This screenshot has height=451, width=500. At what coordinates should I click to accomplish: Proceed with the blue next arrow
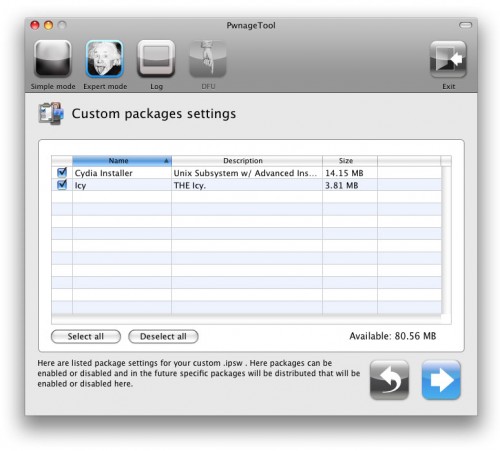pos(441,380)
